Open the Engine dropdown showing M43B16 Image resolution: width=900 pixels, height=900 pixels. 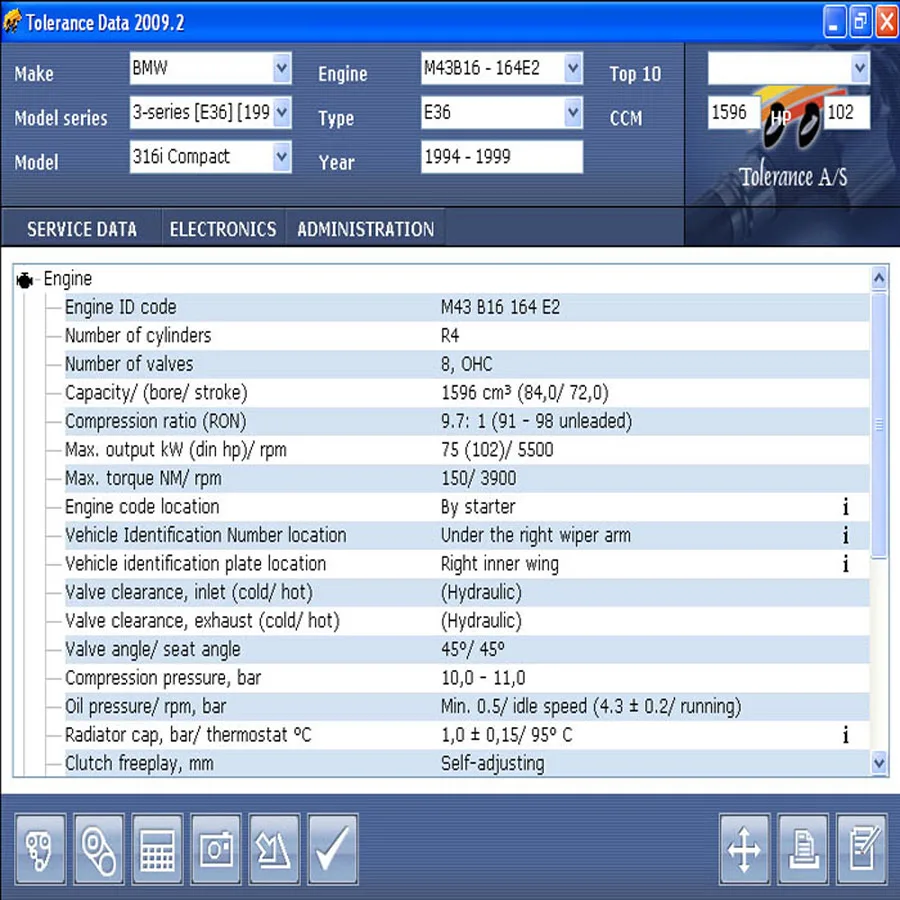click(573, 68)
